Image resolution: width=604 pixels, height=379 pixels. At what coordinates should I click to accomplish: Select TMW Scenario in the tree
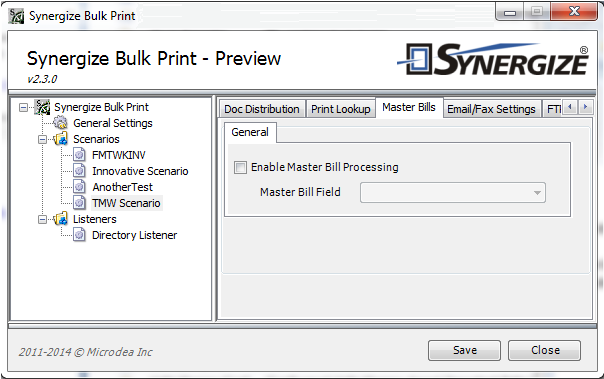(x=126, y=203)
